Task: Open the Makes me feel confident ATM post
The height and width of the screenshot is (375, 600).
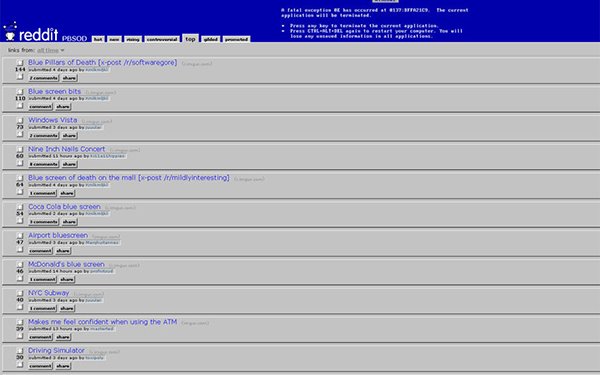Action: pos(103,322)
